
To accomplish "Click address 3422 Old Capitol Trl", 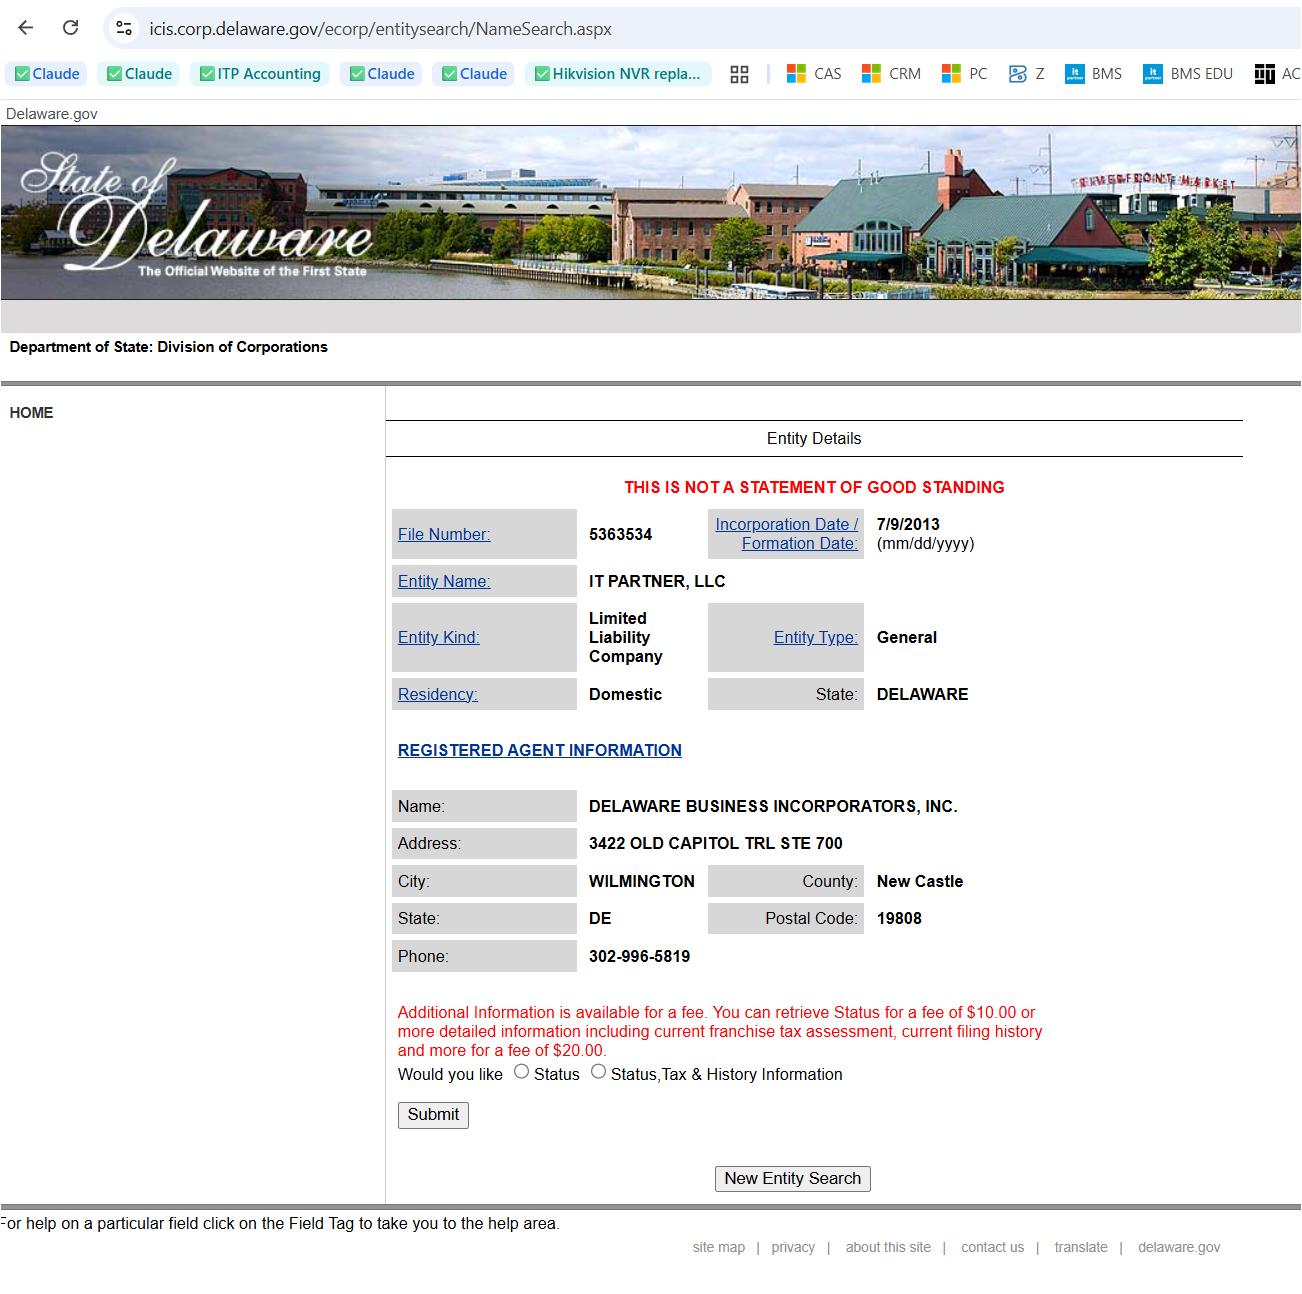I will (716, 843).
